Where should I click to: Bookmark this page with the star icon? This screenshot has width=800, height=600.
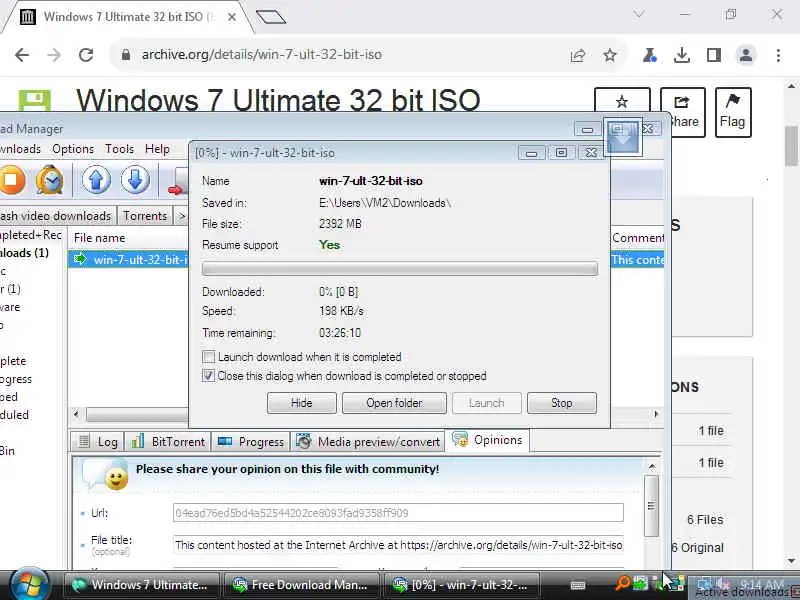click(610, 55)
